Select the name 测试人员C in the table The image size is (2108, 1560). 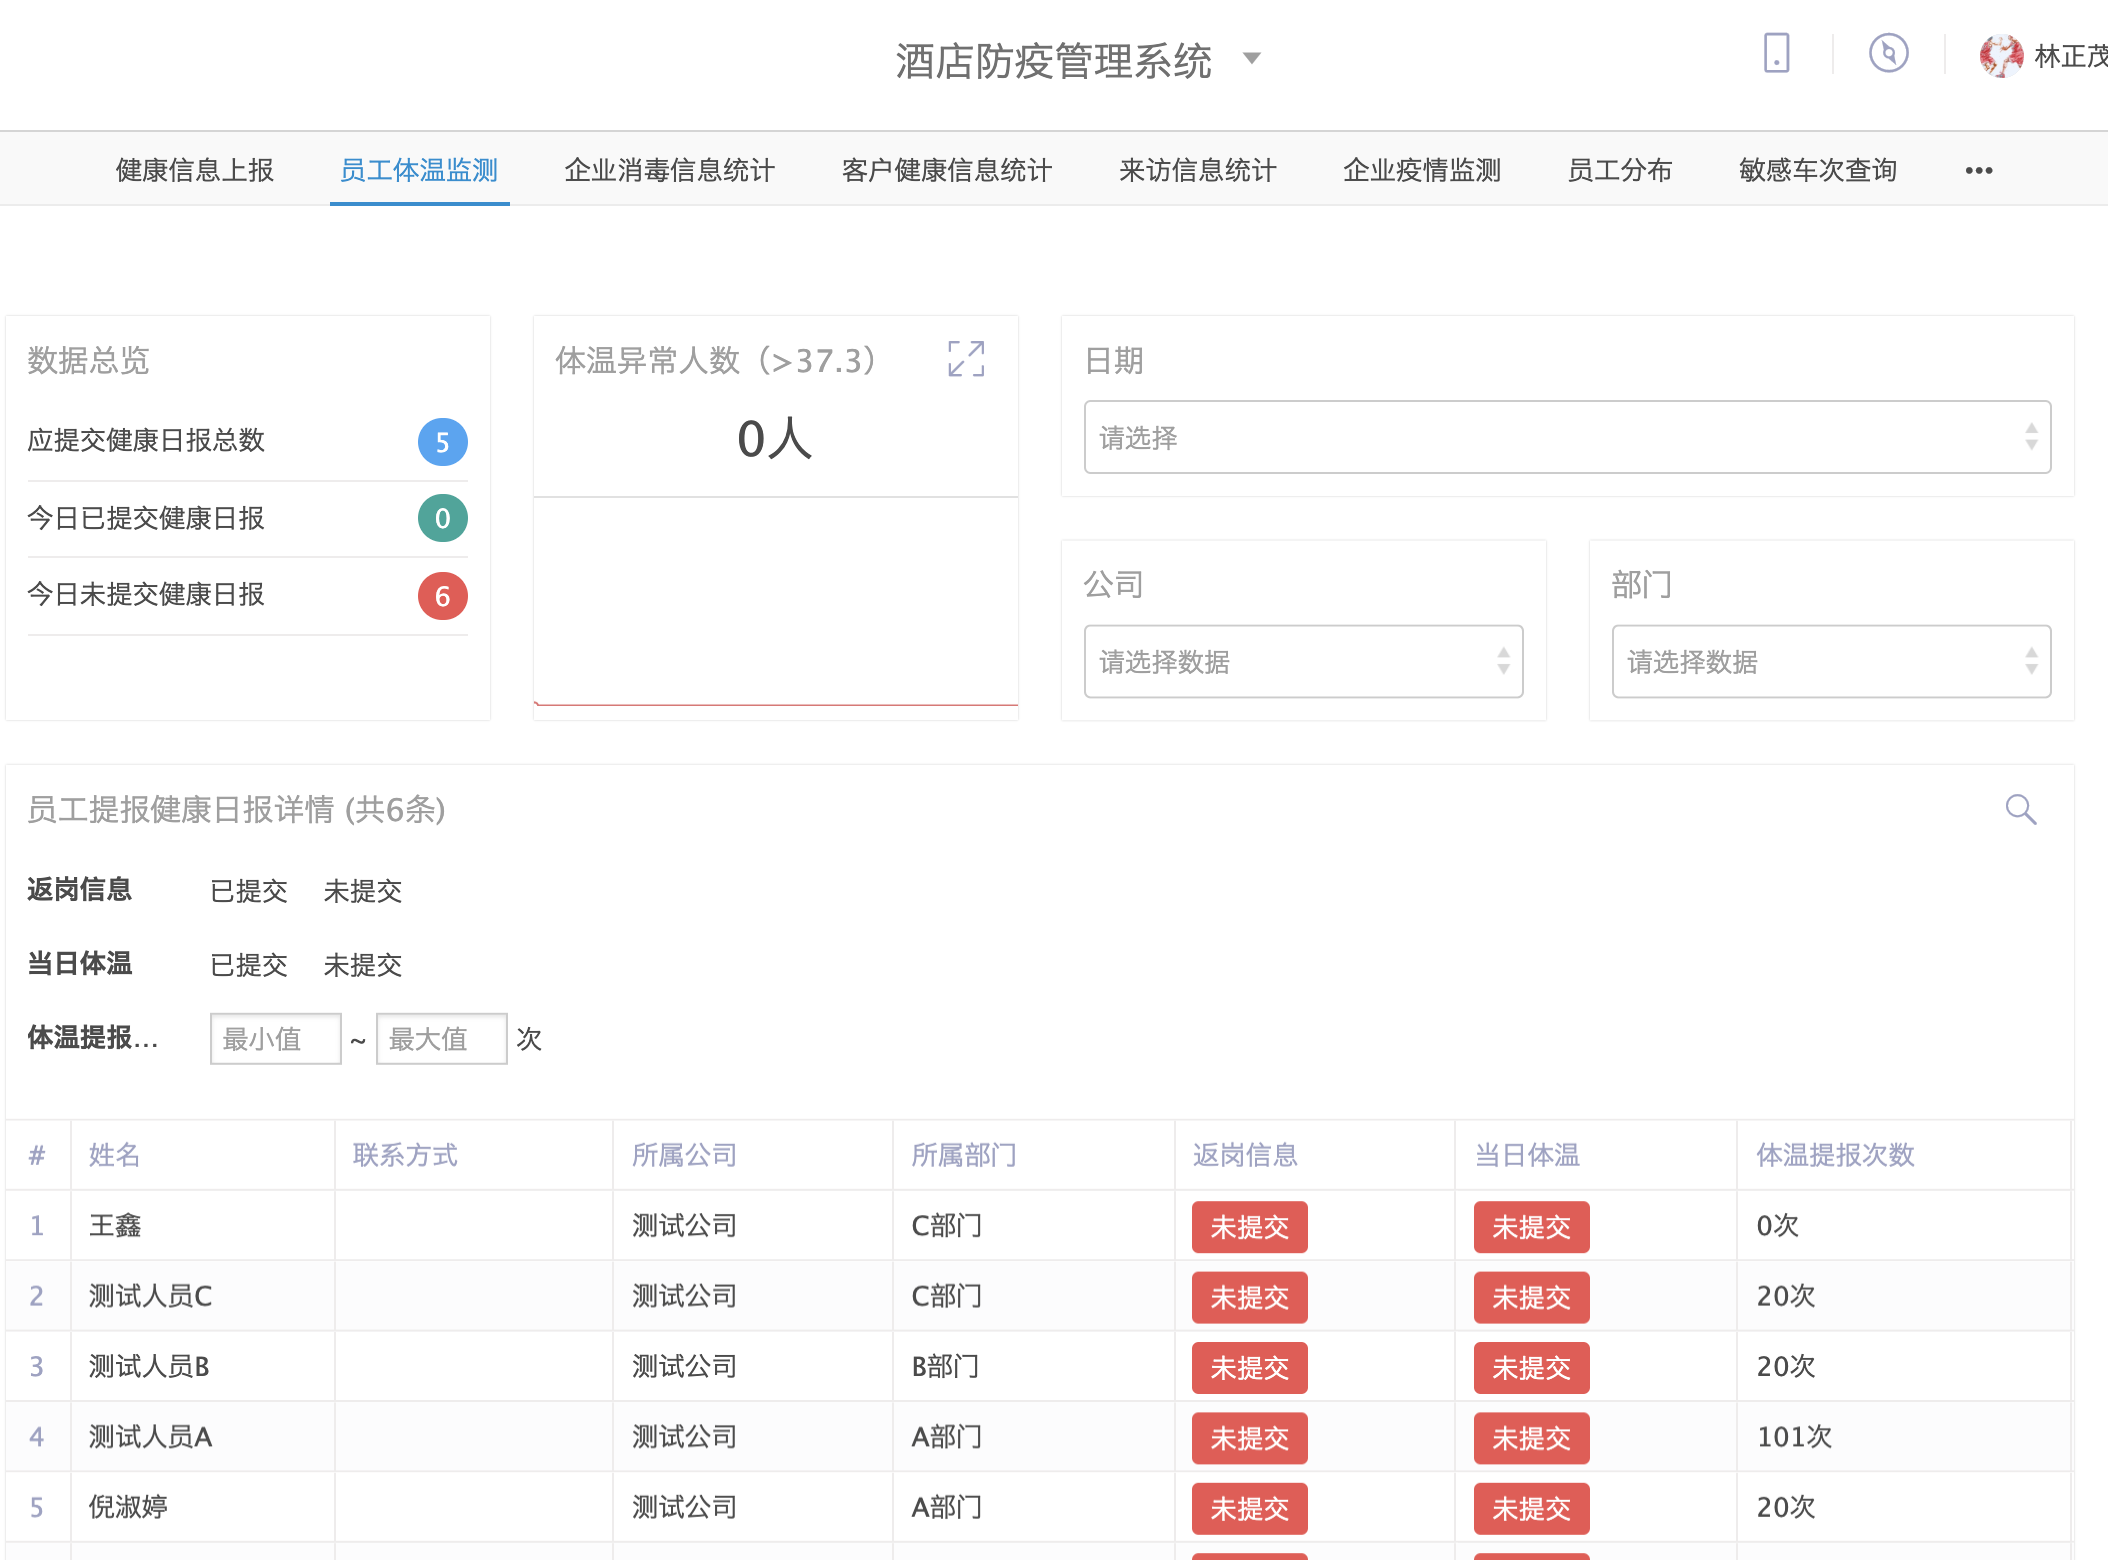151,1296
